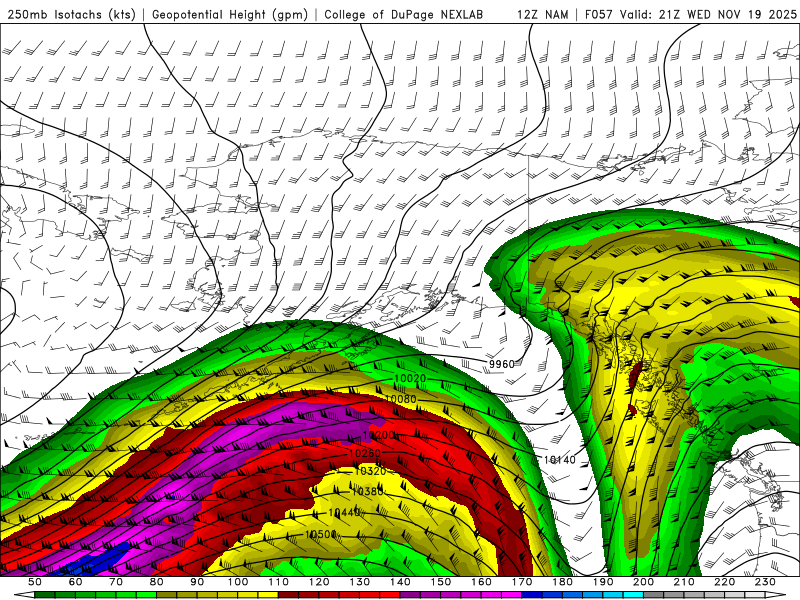Image resolution: width=800 pixels, height=600 pixels.
Task: Click the 230 value on the color scale
Action: 765,582
